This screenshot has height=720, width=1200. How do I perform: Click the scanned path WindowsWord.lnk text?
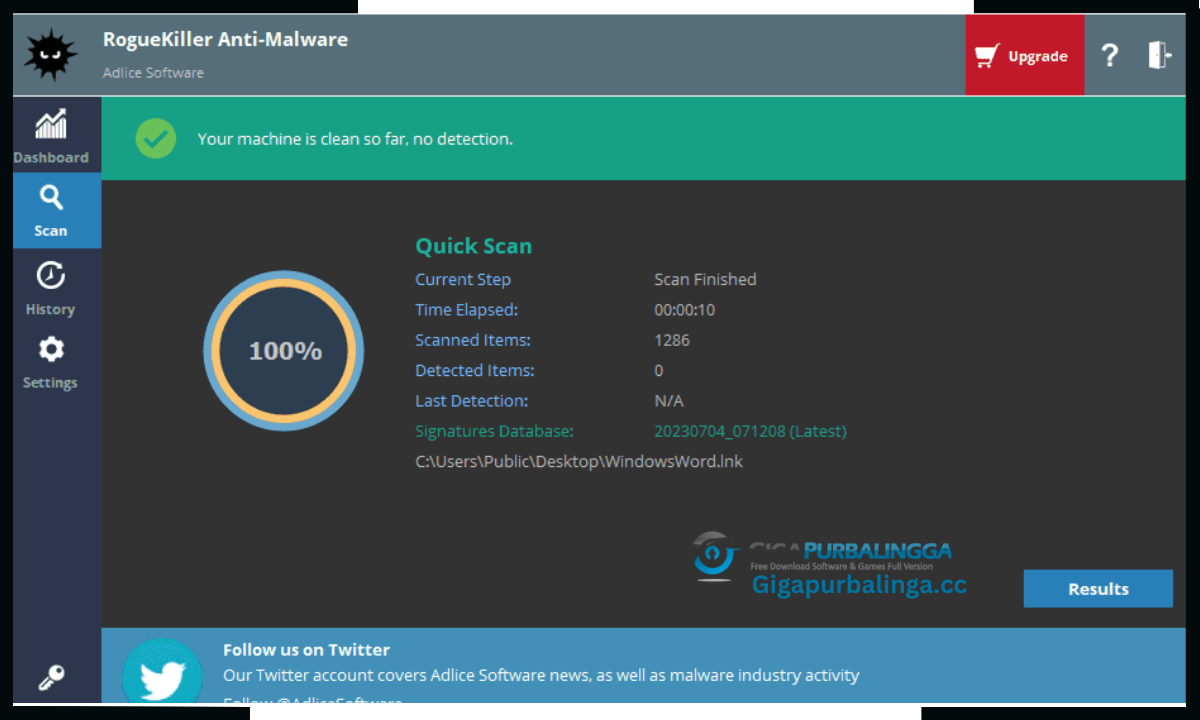(579, 461)
